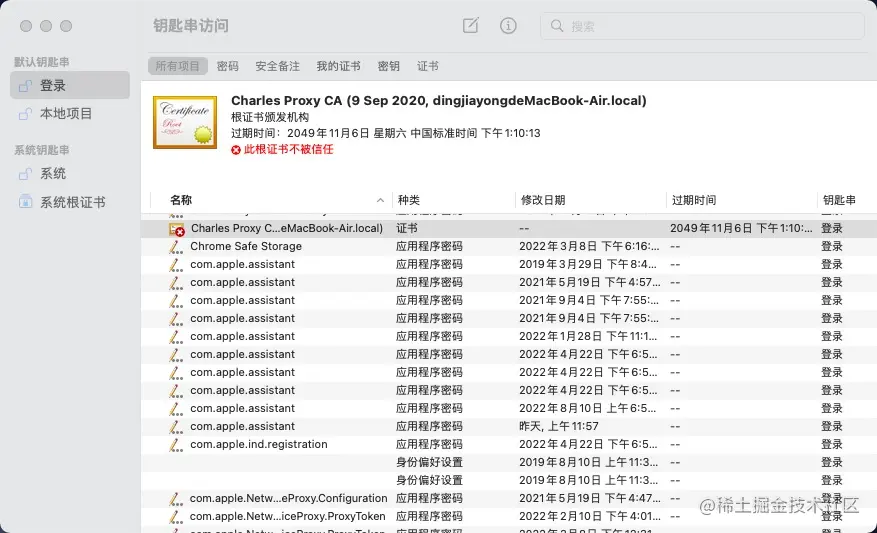Select com.apple.Netw...iceProxy.ProxyToken dated 2022年2月10日
The image size is (877, 533).
click(x=508, y=516)
